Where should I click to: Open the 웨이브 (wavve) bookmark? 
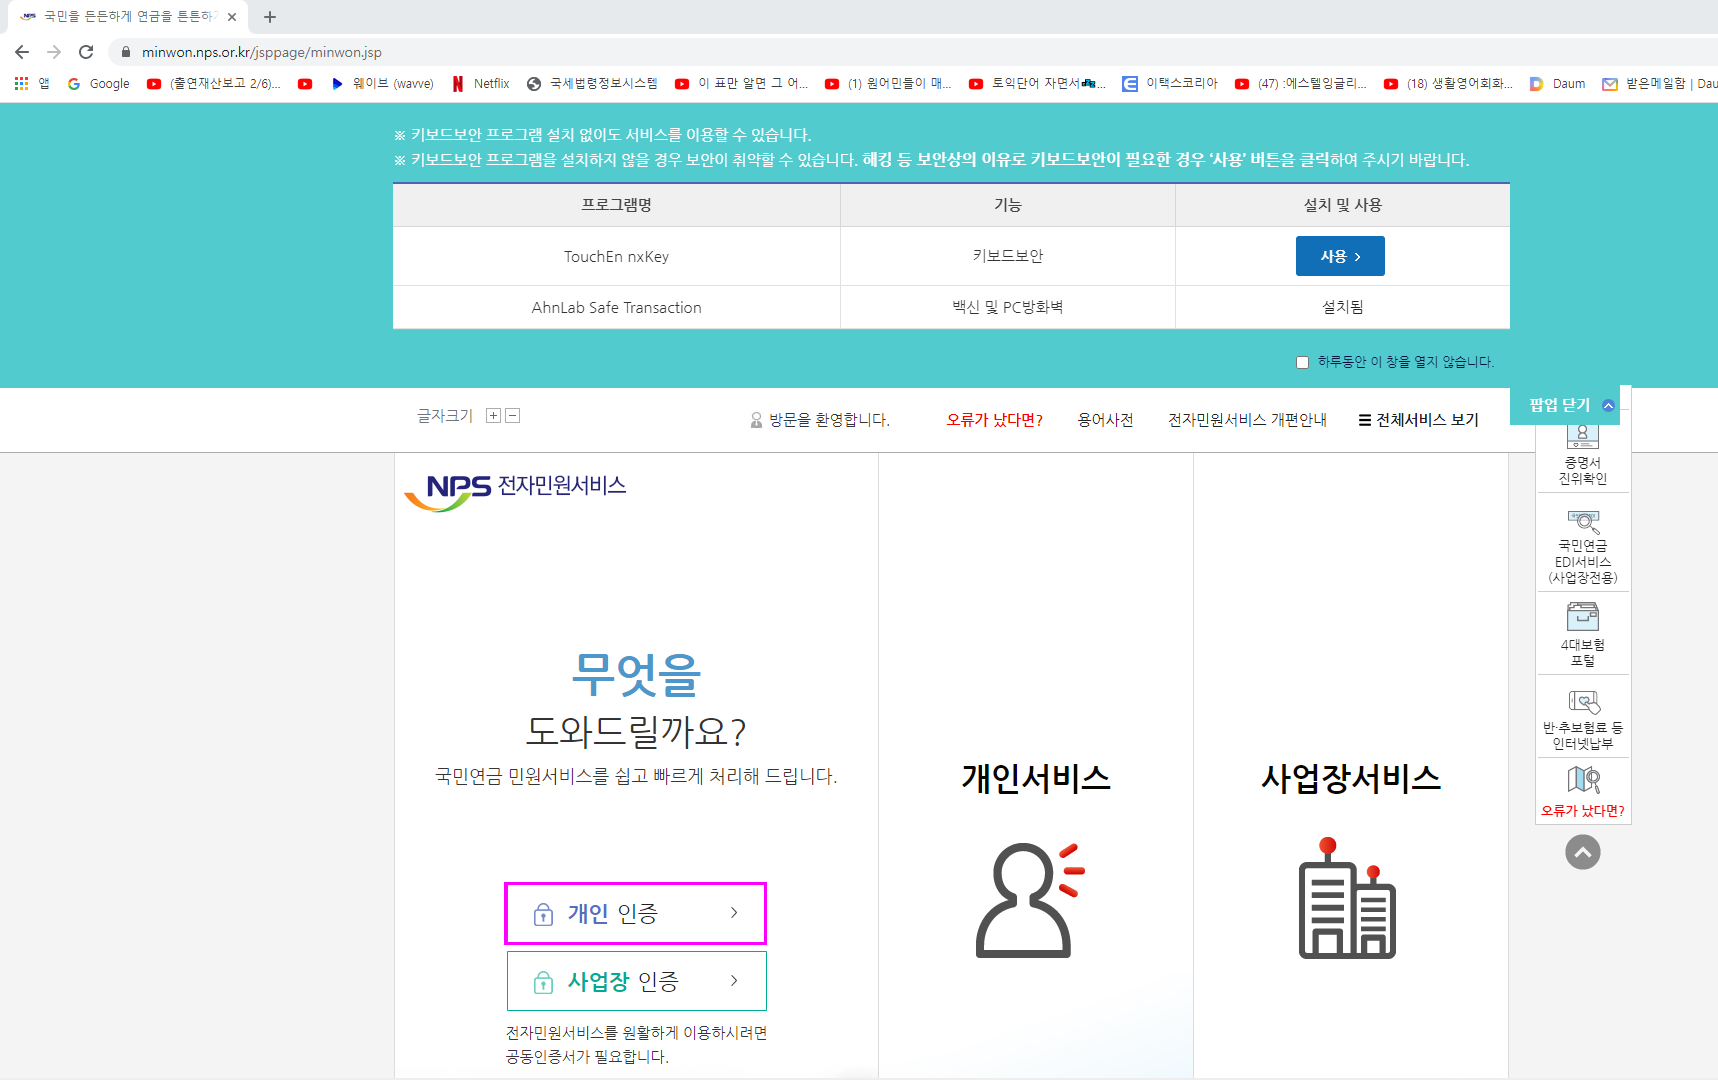click(x=383, y=84)
